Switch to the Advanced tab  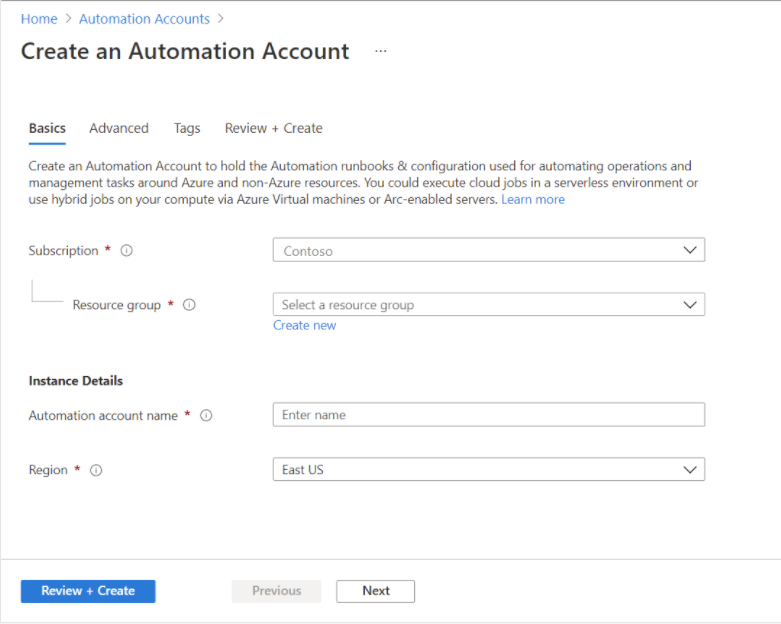click(x=119, y=128)
